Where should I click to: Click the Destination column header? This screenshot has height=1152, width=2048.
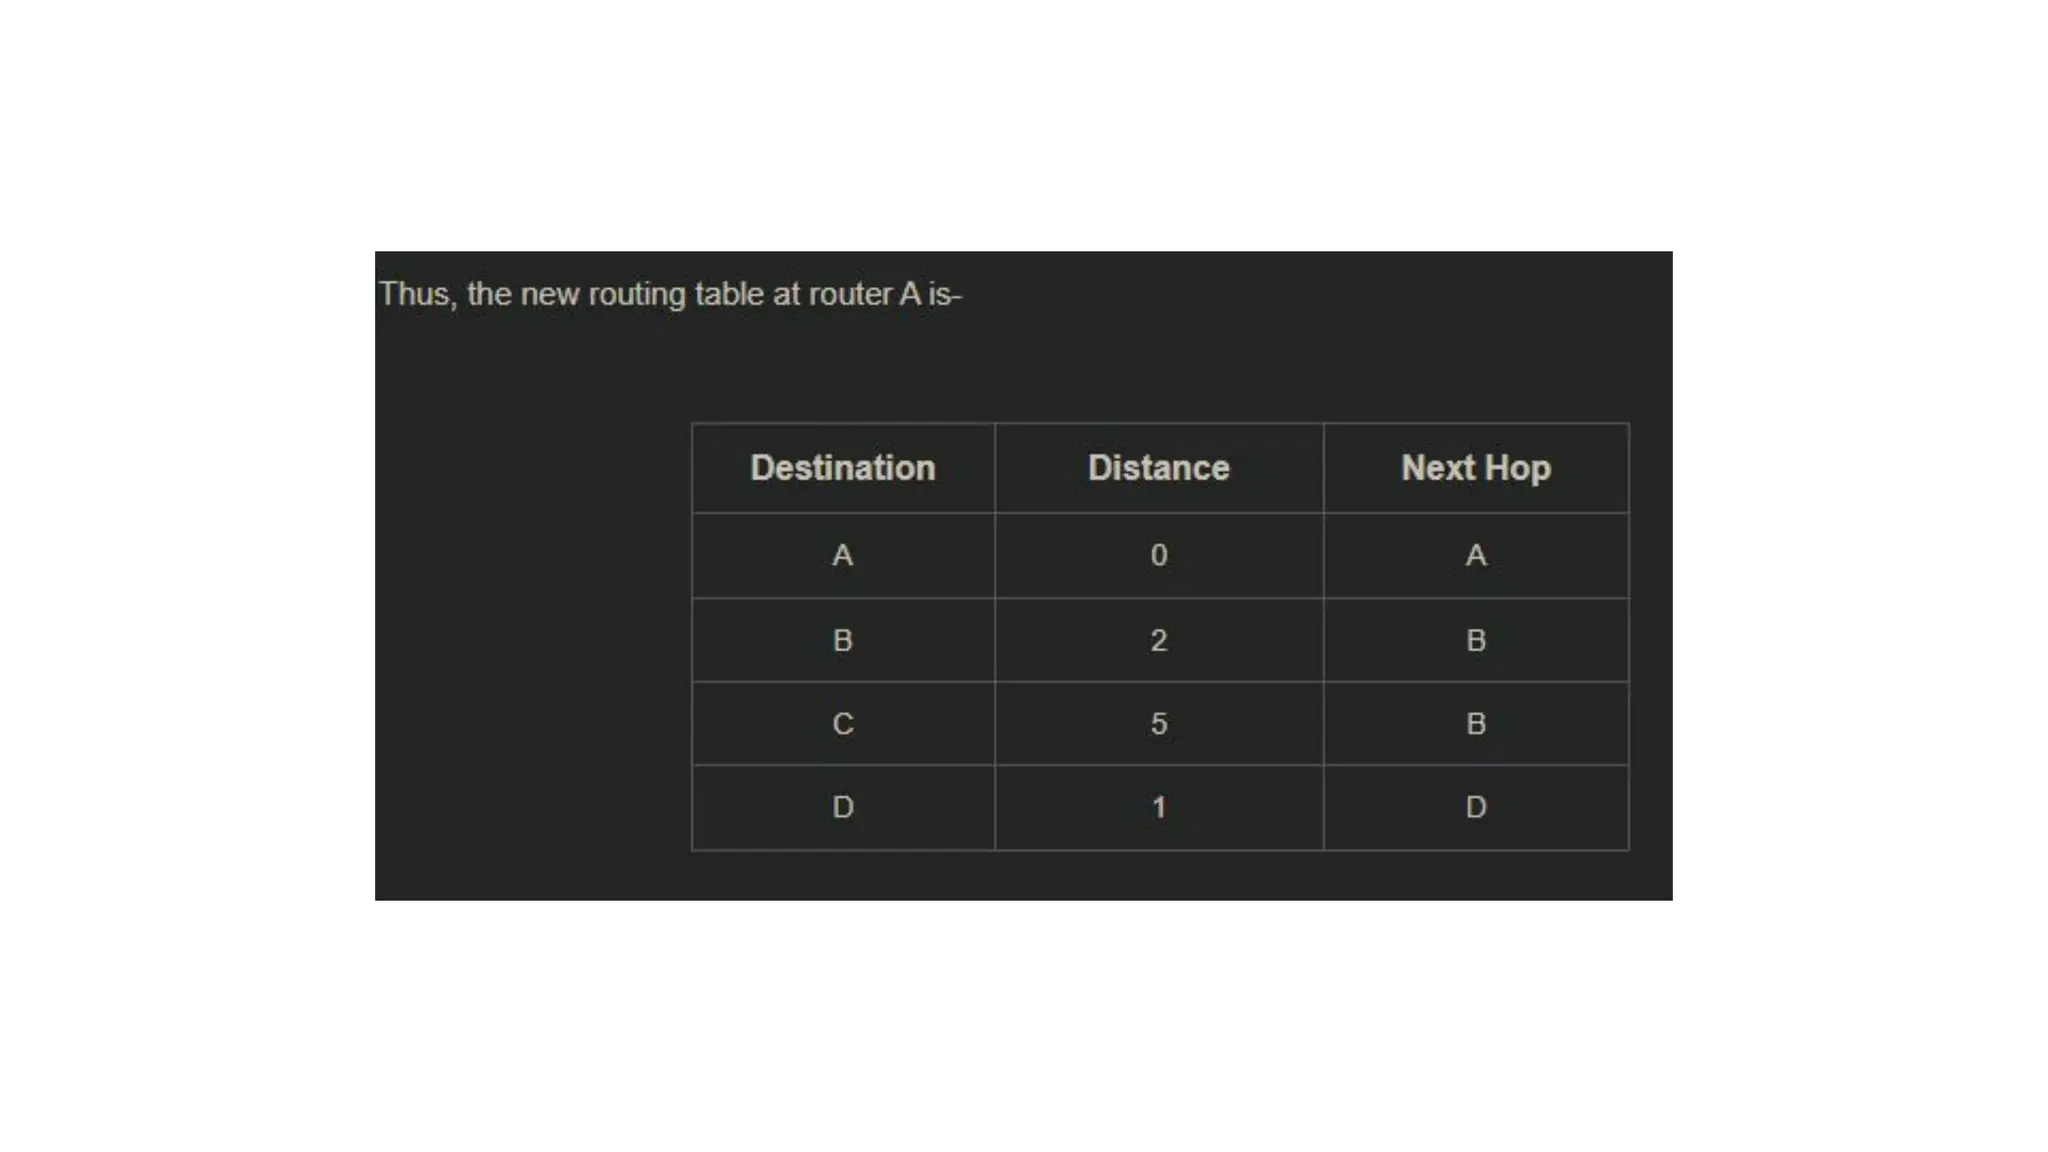pyautogui.click(x=842, y=468)
